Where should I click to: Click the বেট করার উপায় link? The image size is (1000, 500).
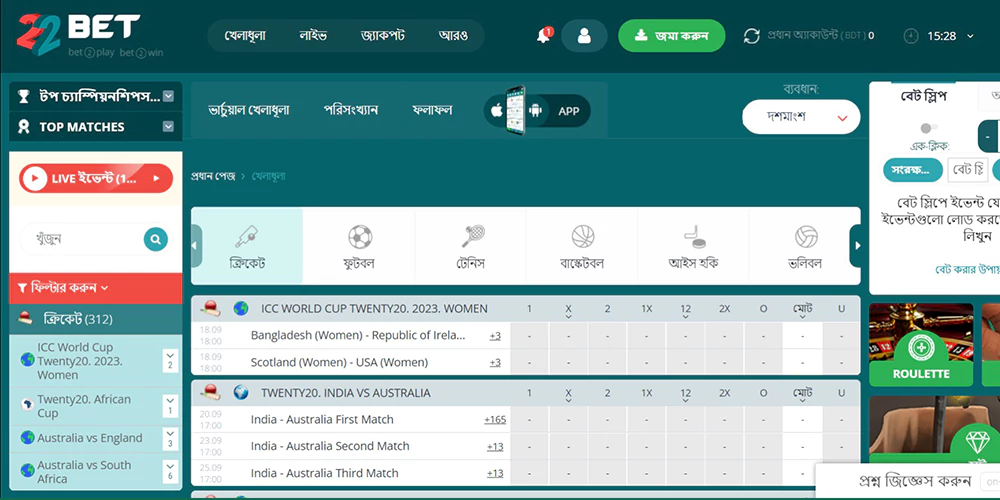967,270
